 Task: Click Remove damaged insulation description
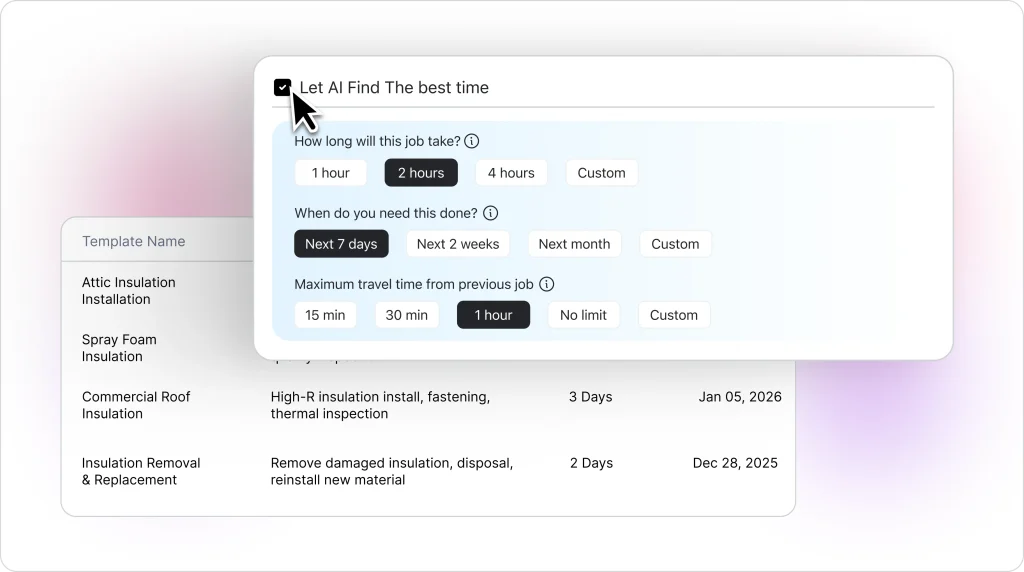[x=392, y=471]
